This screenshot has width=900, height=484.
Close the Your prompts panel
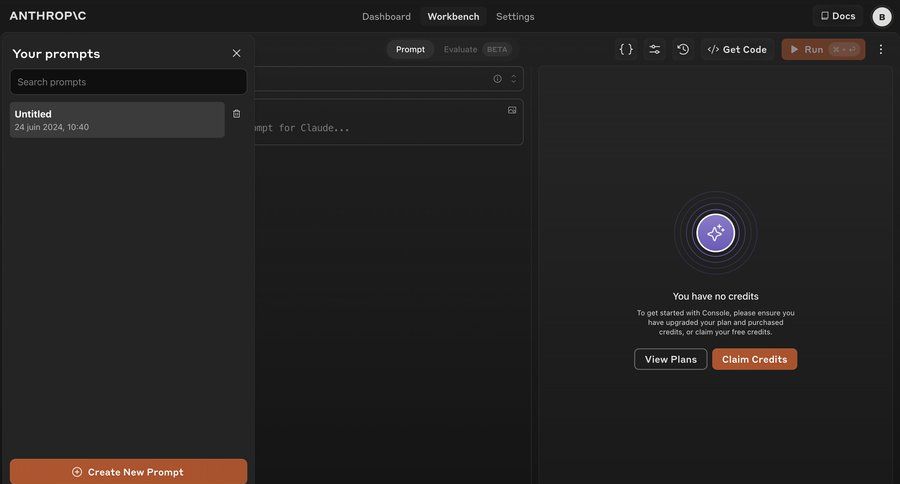236,53
